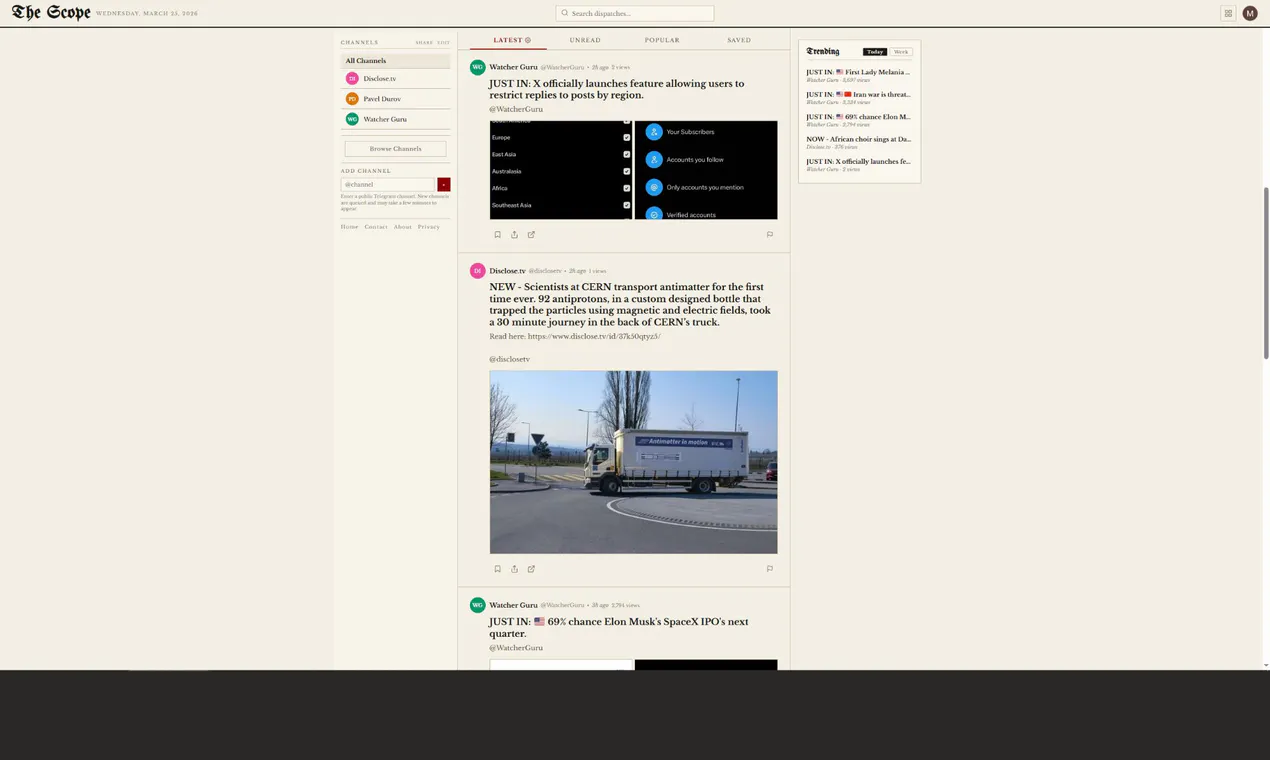Open the disclose.tv Read here URL
1270x760 pixels.
pyautogui.click(x=594, y=337)
